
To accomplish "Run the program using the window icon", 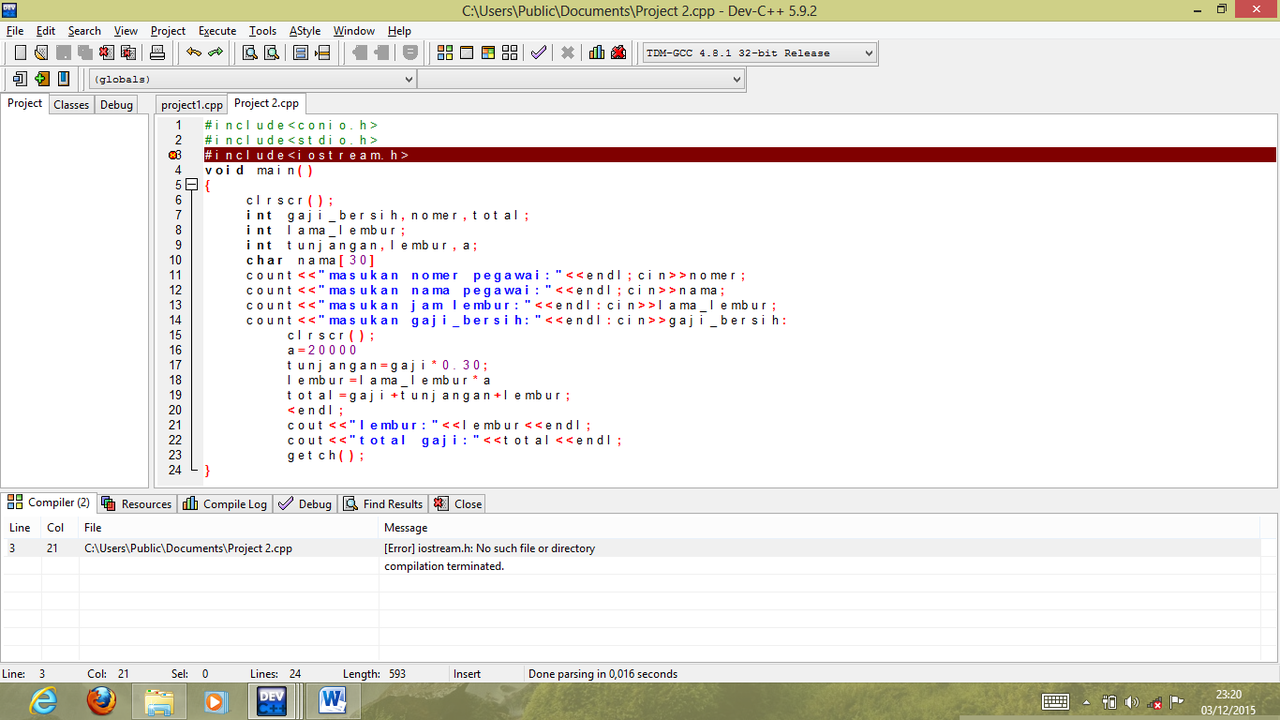I will [466, 53].
